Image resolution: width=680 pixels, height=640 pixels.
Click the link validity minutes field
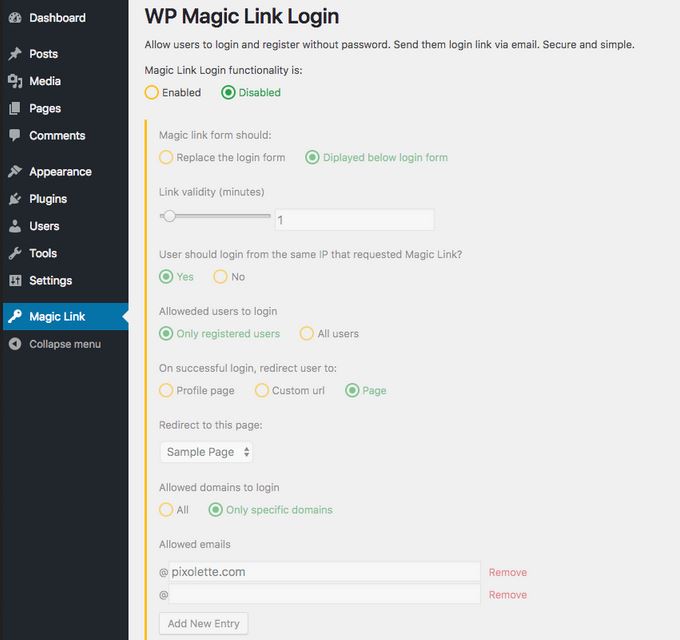(354, 220)
